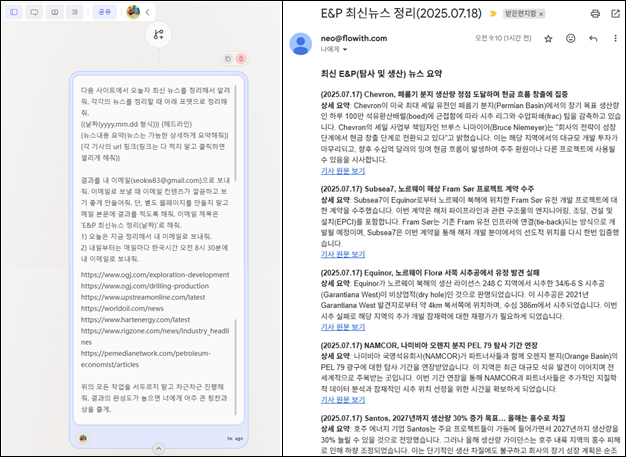Click the email received time 오전 9:10
The image size is (626, 457).
(x=503, y=38)
